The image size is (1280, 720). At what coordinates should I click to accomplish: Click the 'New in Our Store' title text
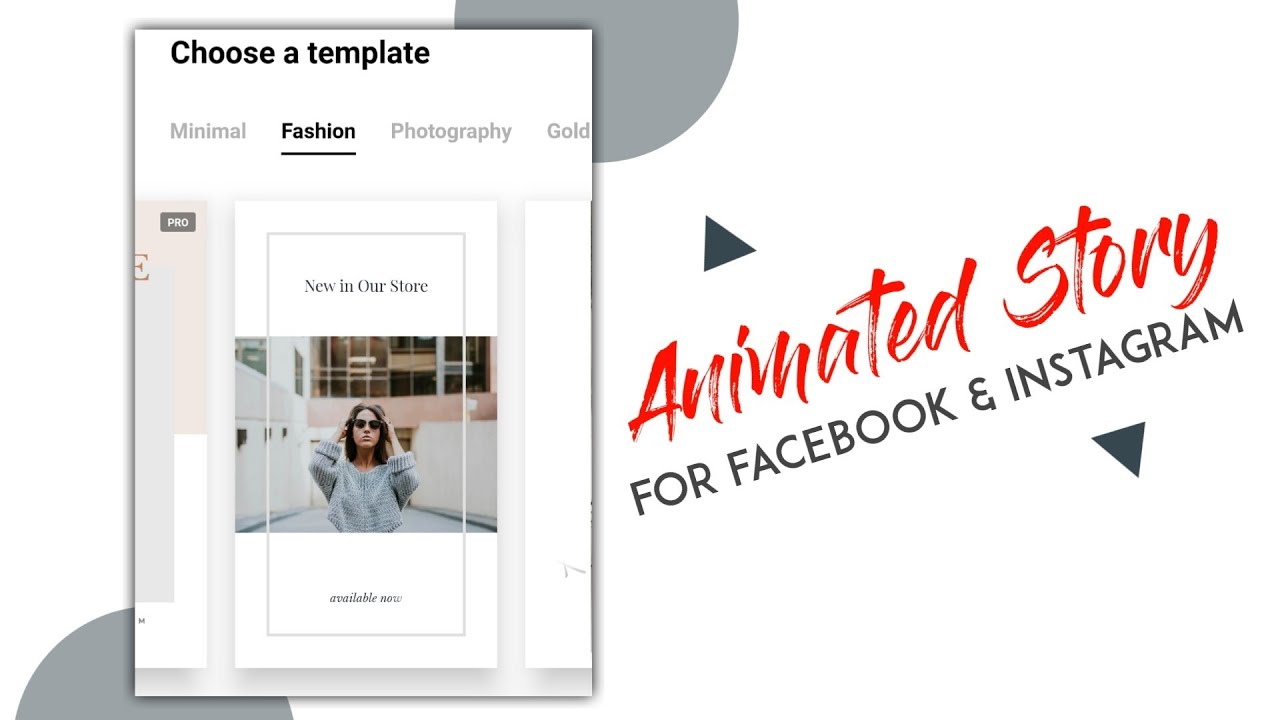point(366,286)
